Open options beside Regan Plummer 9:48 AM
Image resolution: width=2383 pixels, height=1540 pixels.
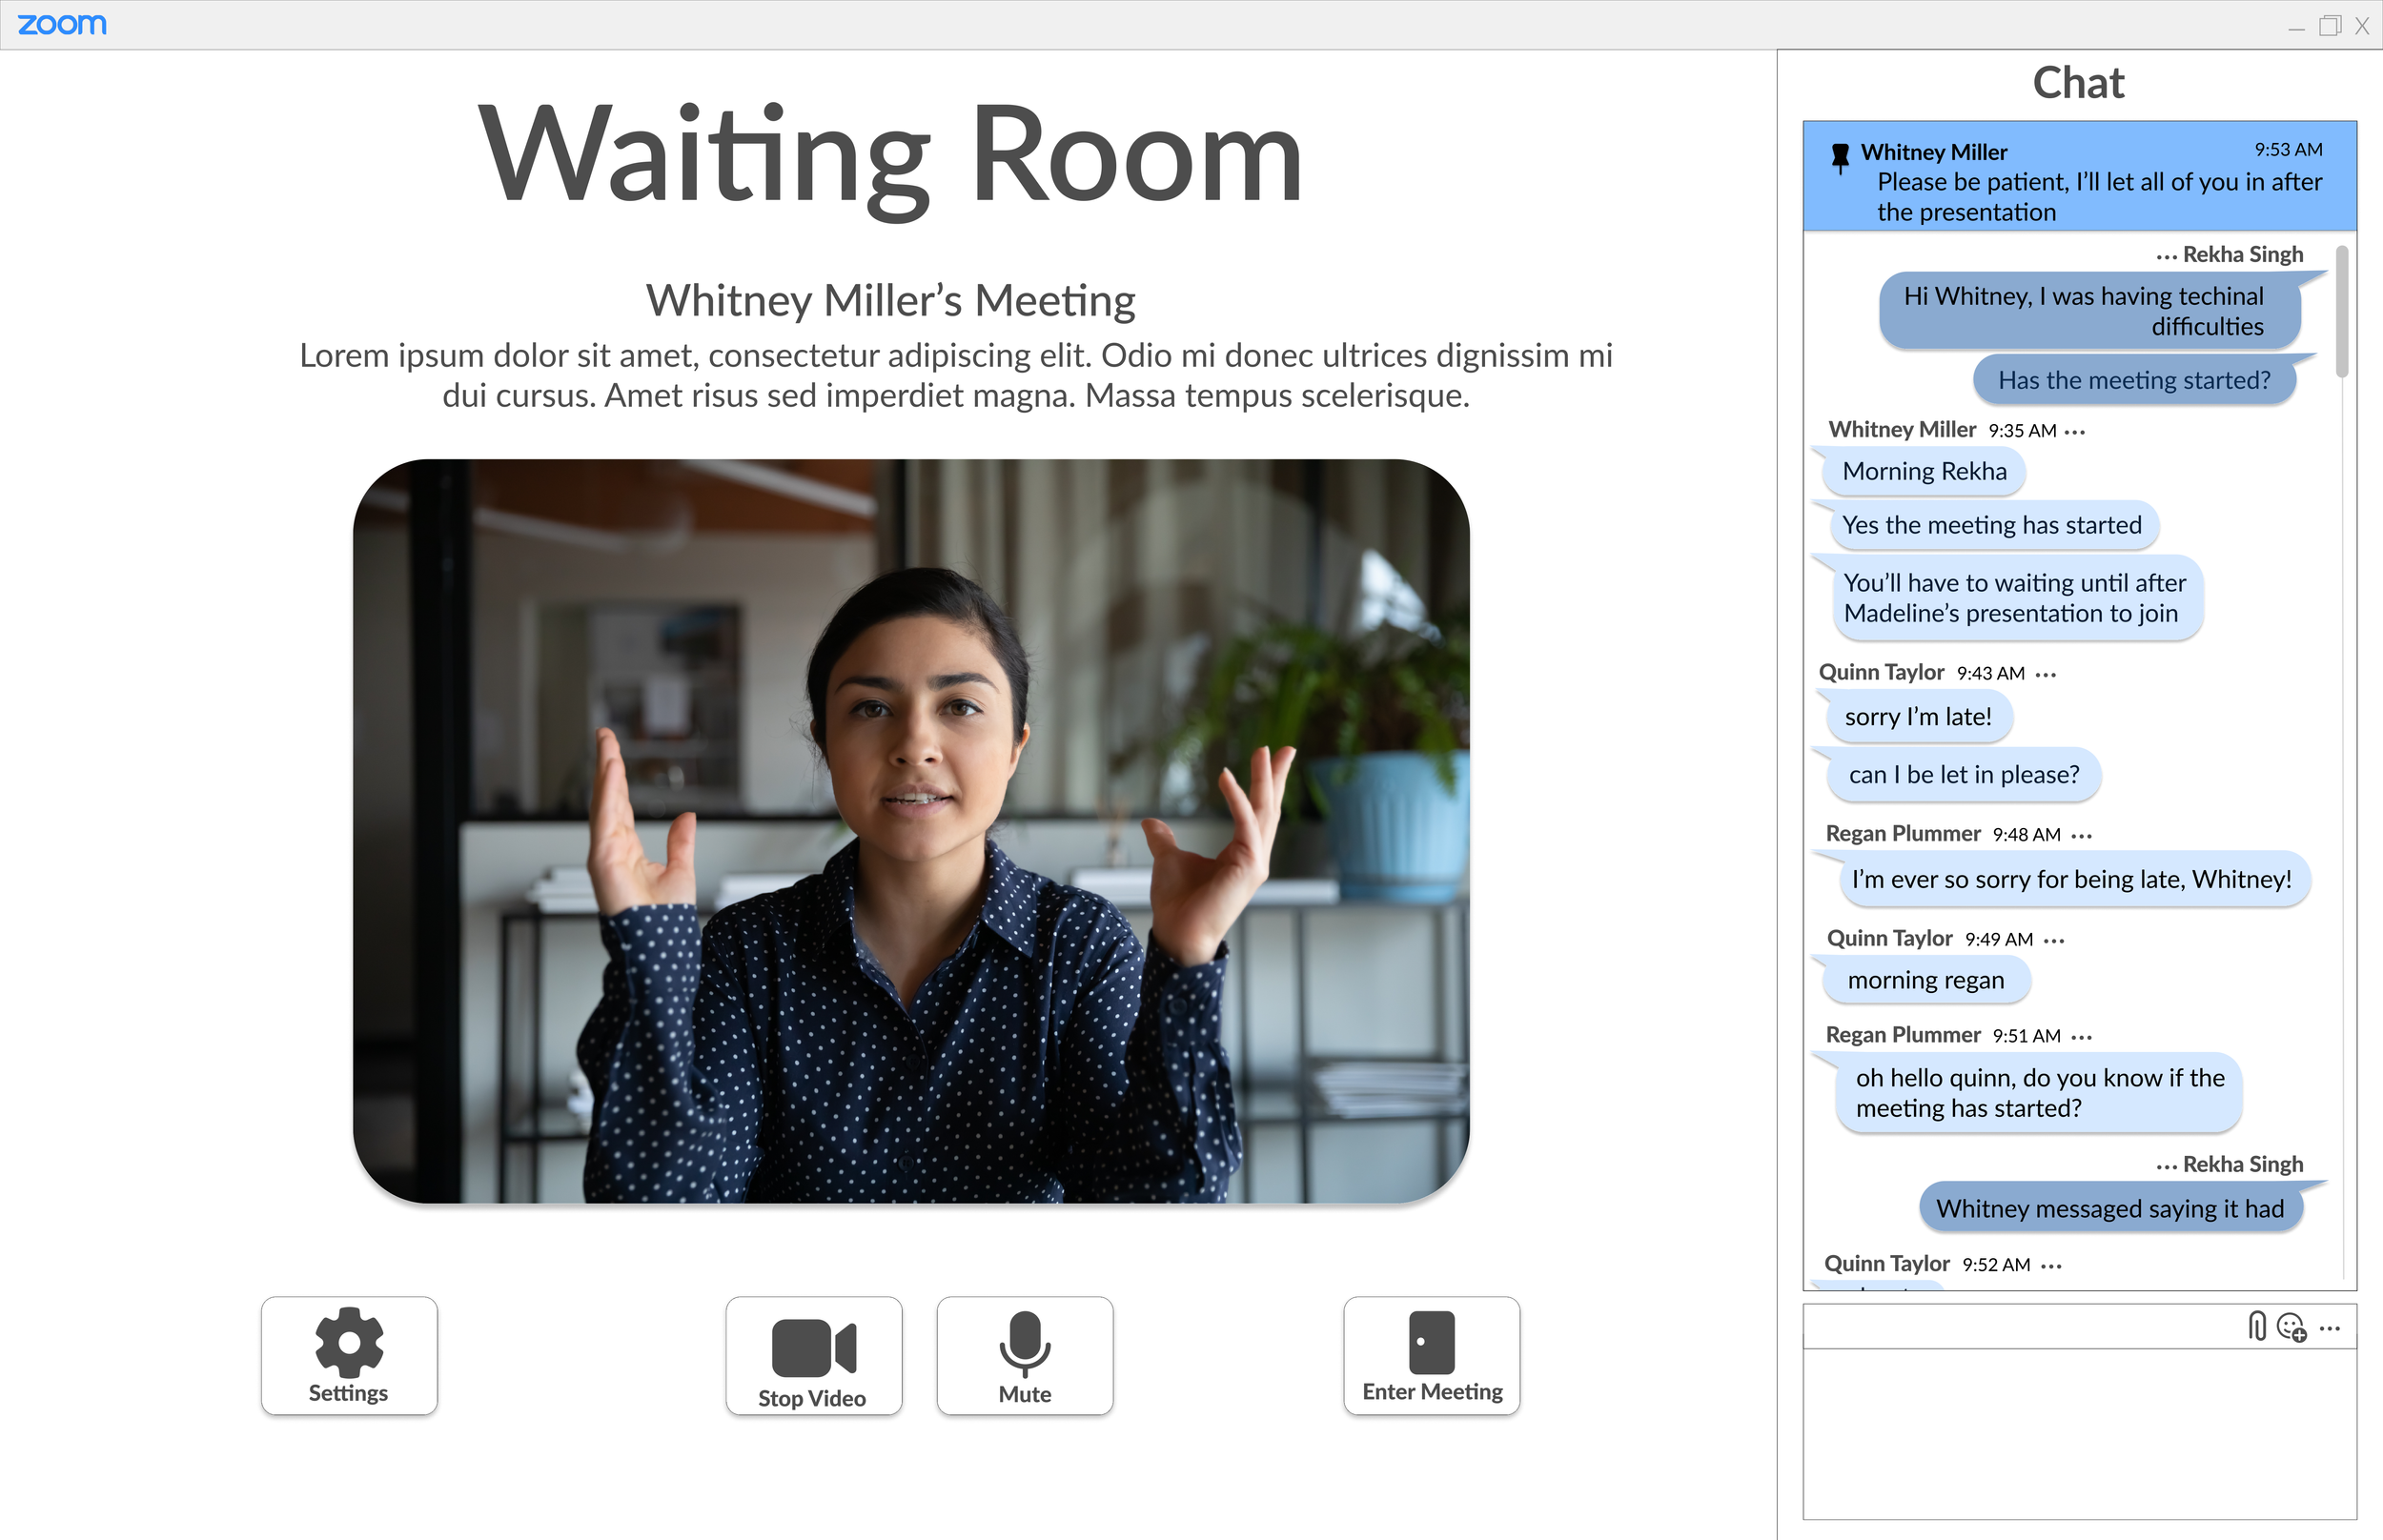point(2082,836)
